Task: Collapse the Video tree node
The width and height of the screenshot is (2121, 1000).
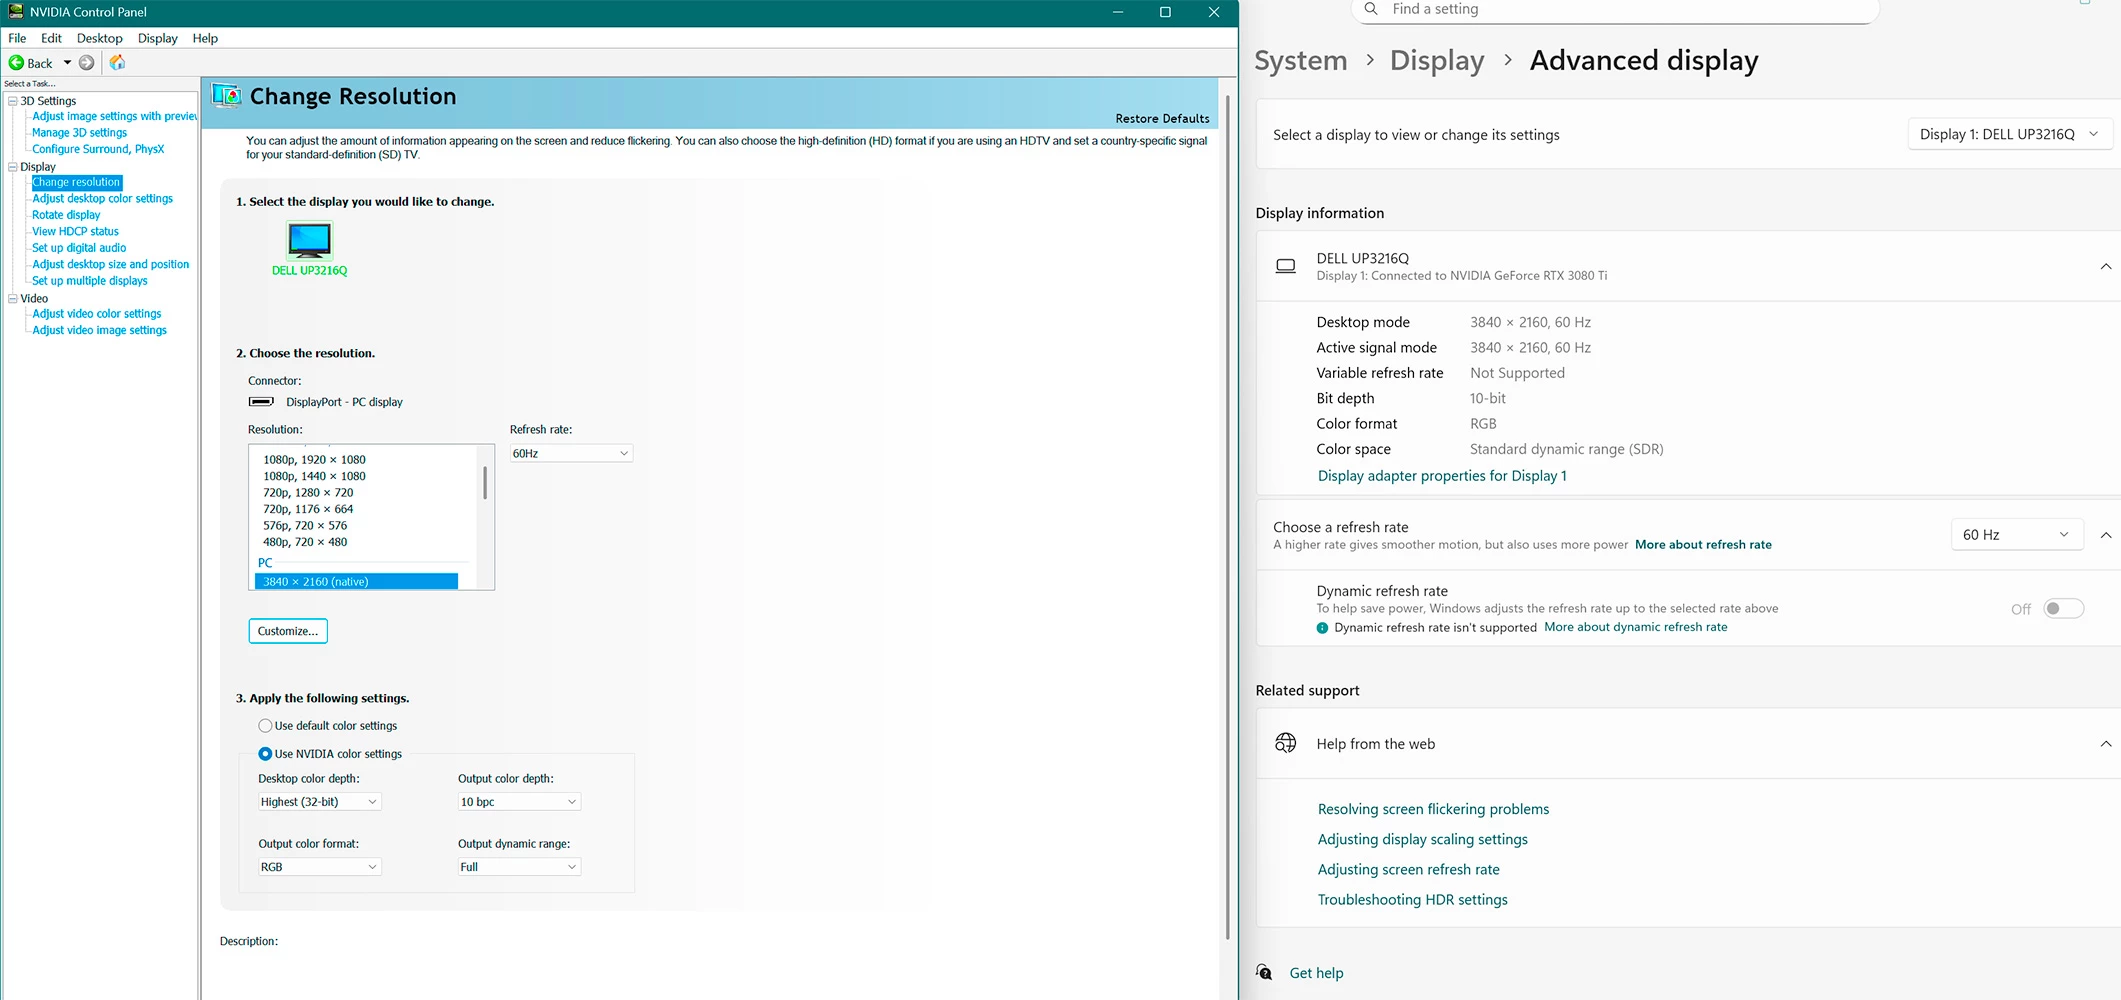Action: coord(13,298)
